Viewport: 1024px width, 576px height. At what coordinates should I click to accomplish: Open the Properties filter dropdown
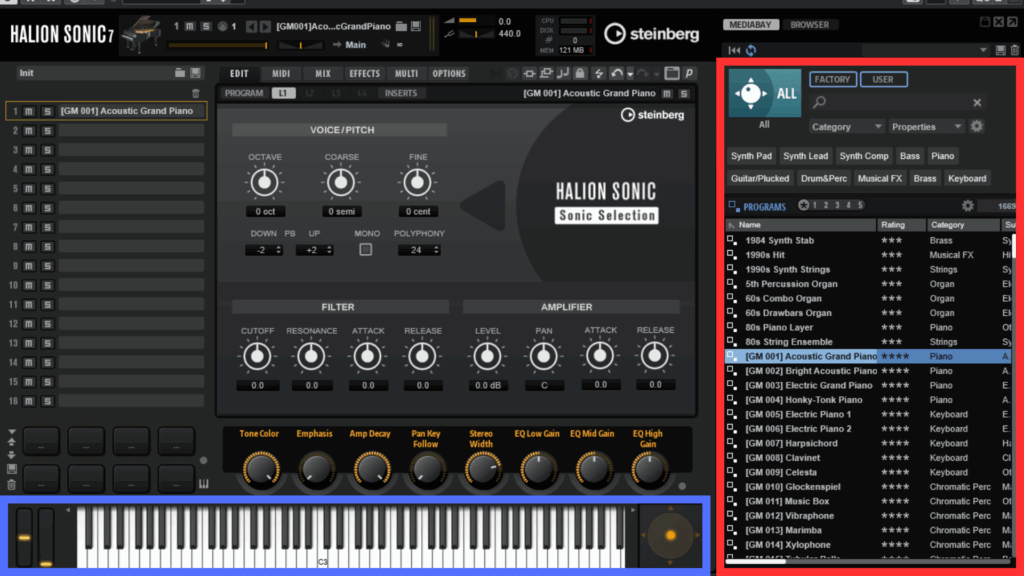tap(926, 127)
